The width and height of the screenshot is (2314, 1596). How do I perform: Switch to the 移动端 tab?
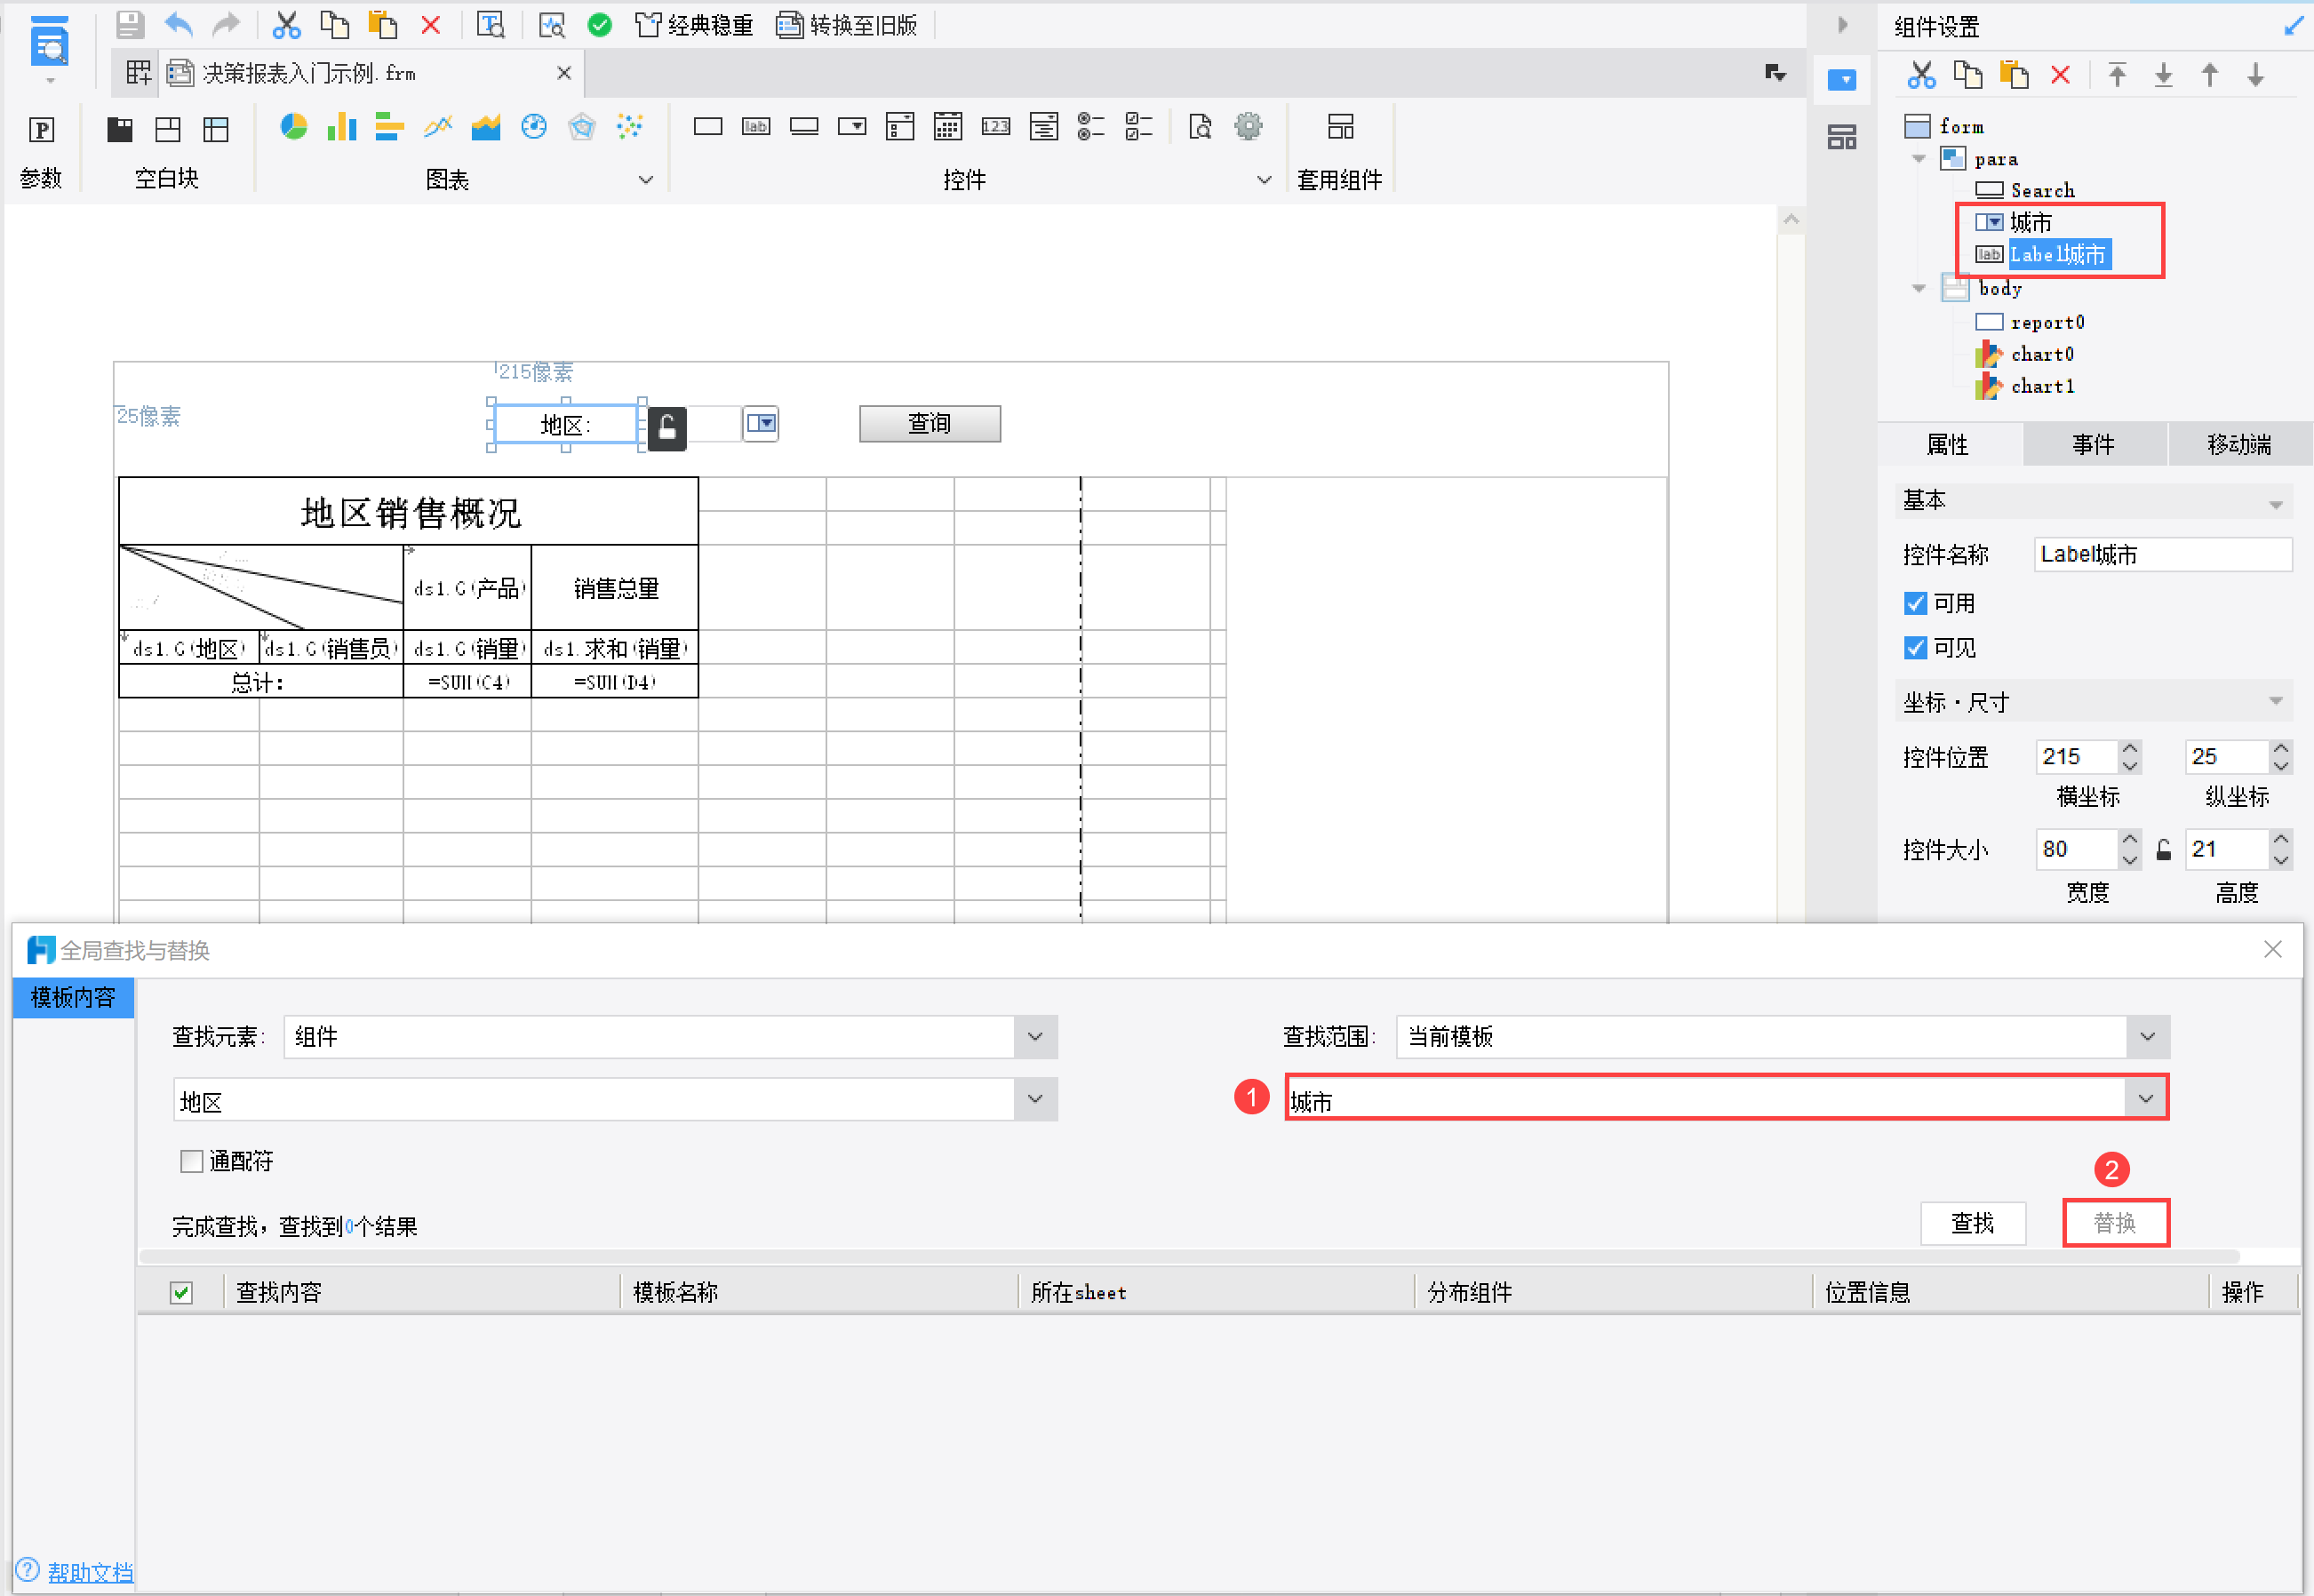click(x=2239, y=444)
